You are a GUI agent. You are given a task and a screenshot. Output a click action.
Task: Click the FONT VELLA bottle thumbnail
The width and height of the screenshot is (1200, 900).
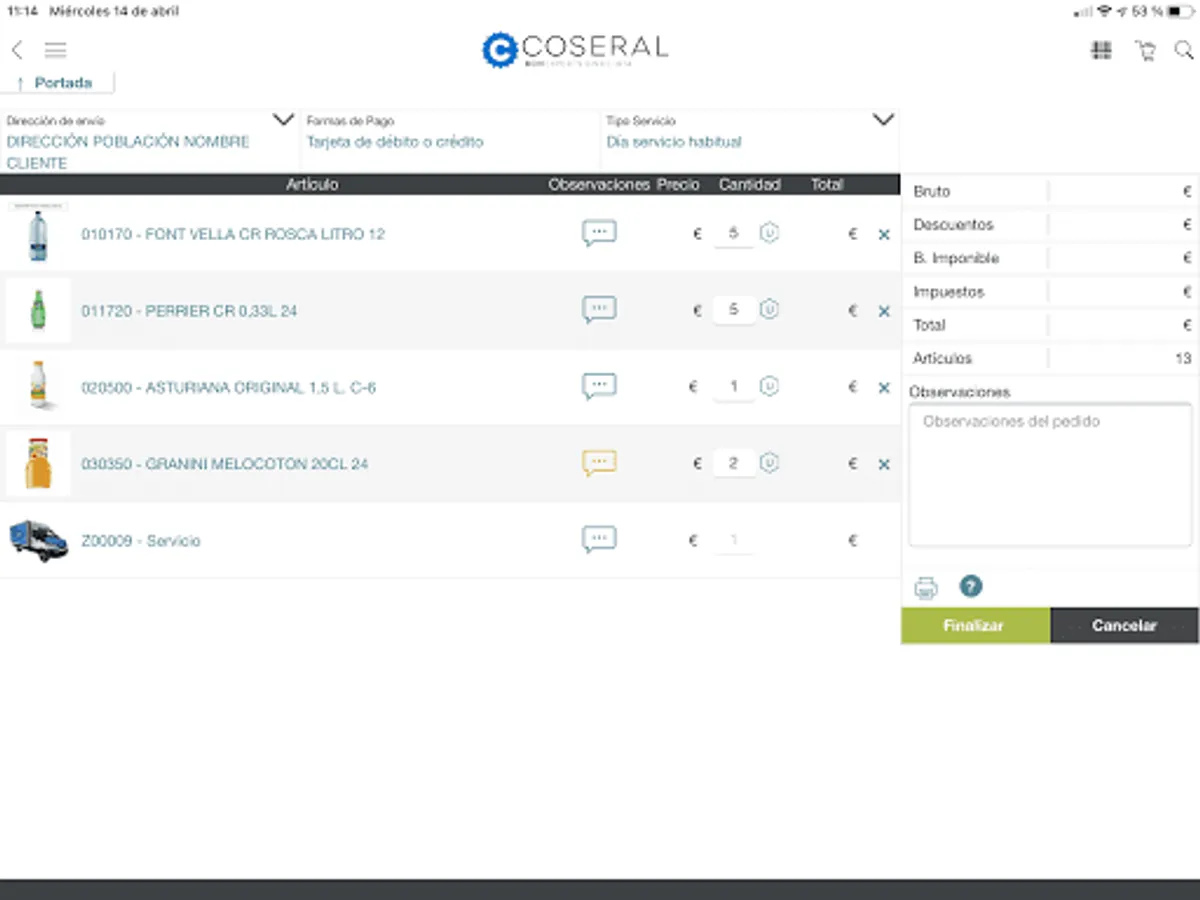(x=38, y=234)
